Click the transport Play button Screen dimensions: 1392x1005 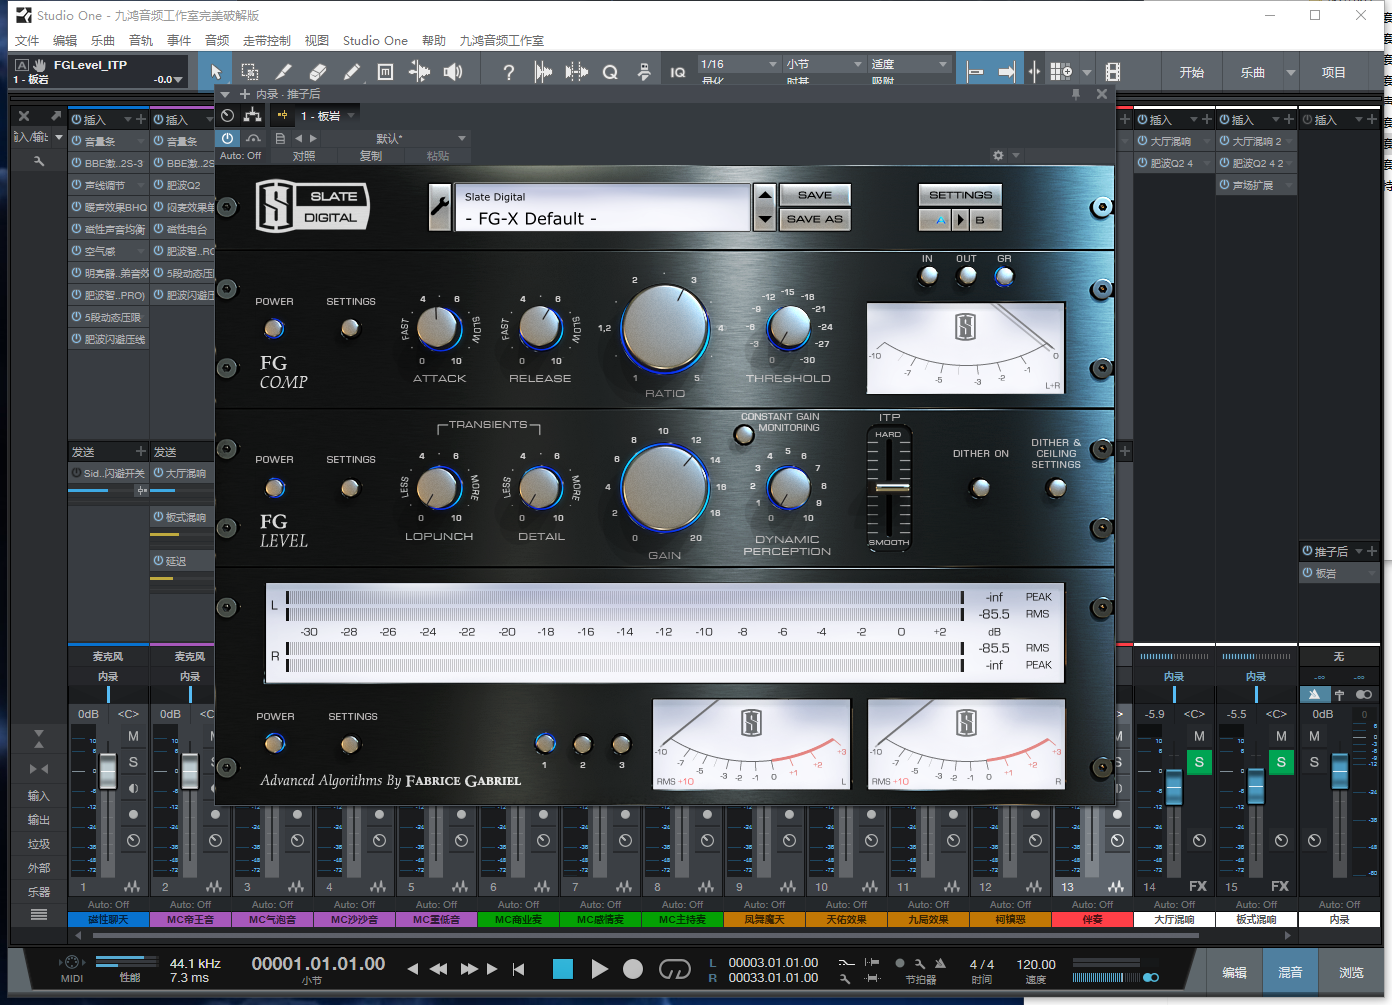tap(599, 968)
